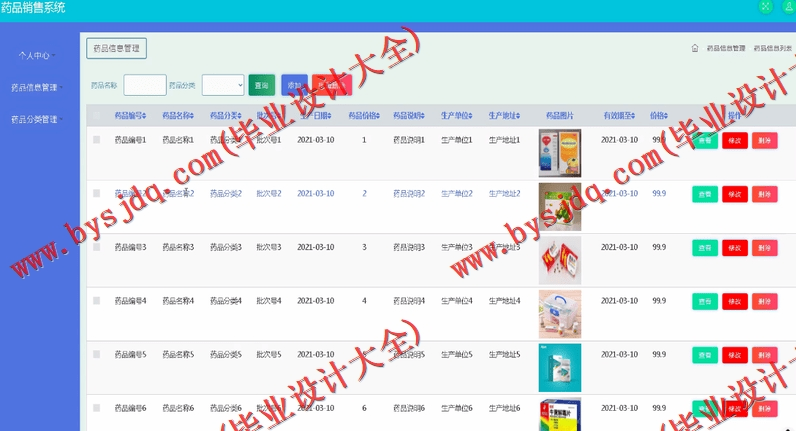View details for row 药品编号2

705,194
